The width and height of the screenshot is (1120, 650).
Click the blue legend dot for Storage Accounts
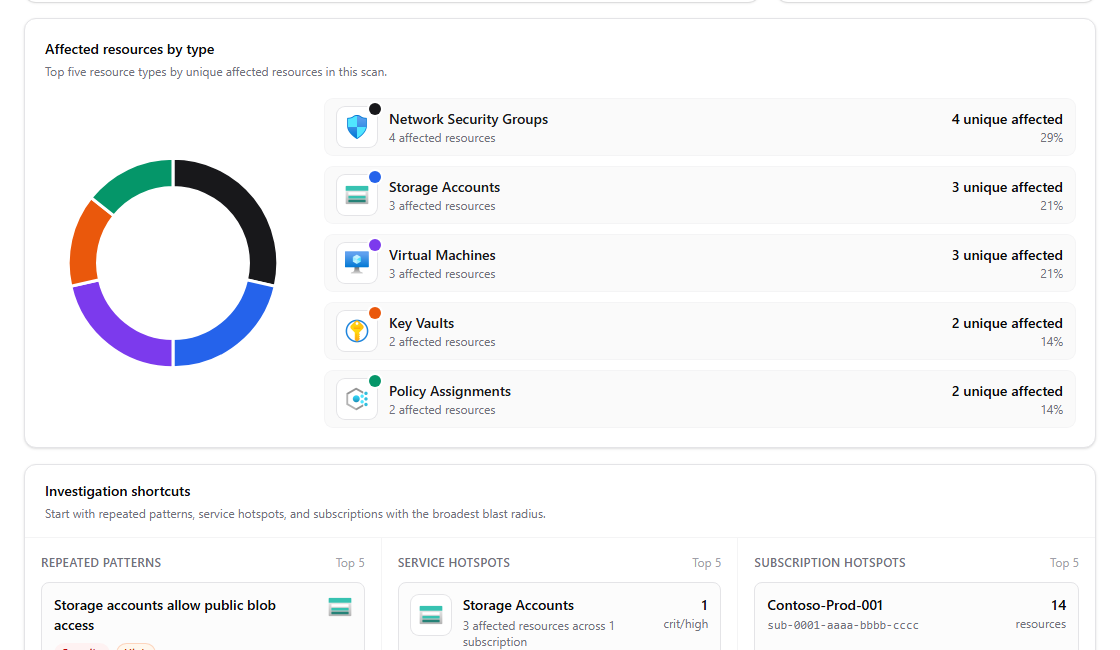374,177
